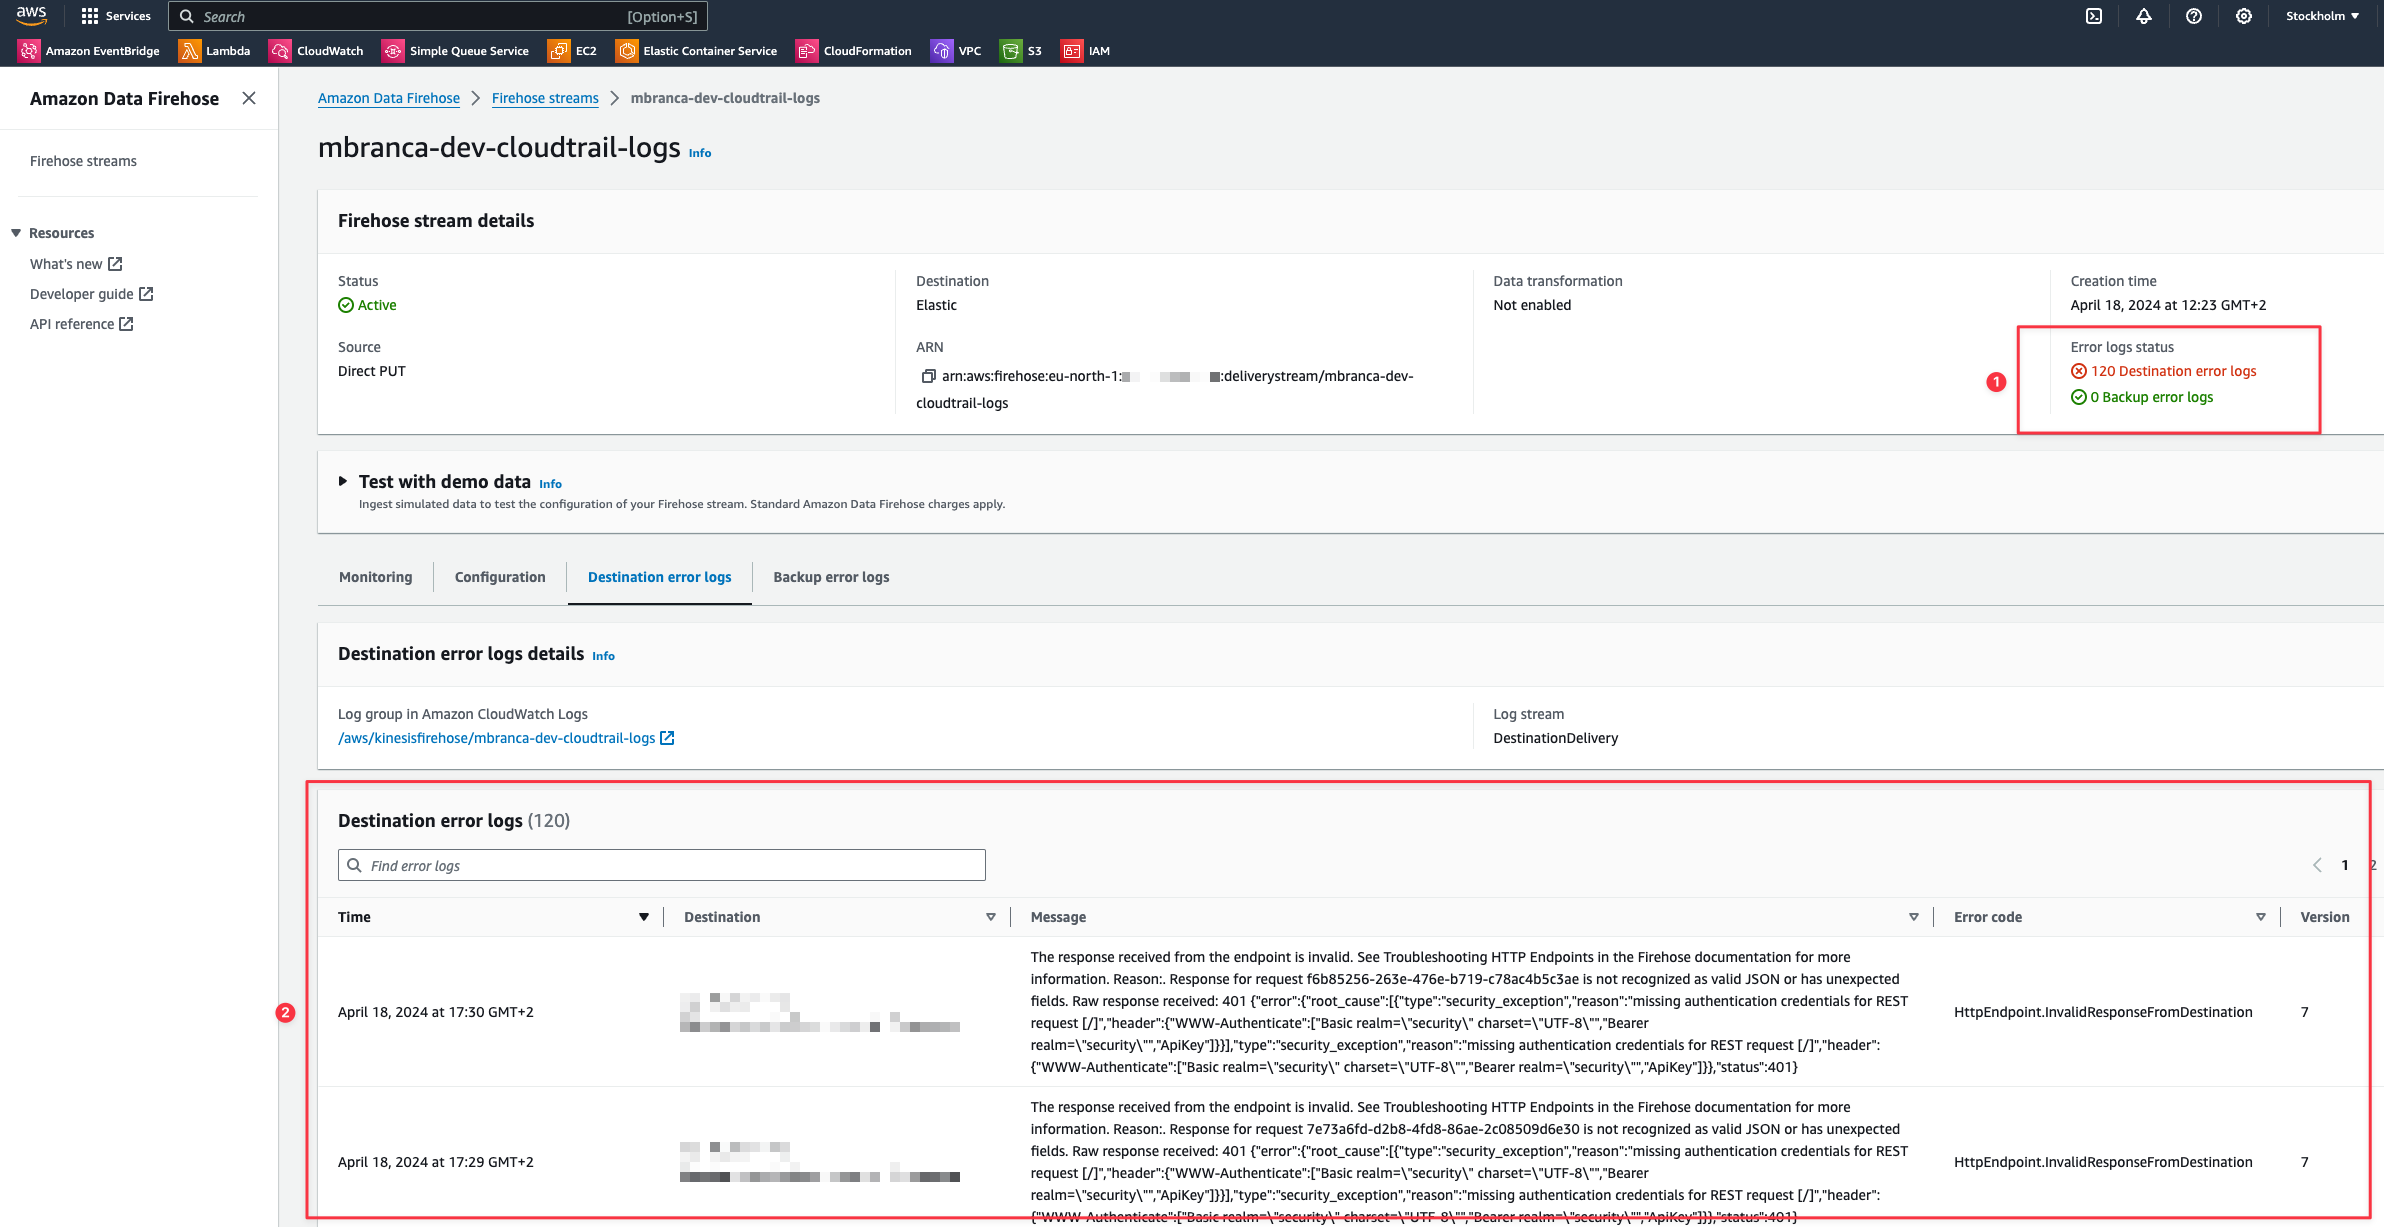Click the Info tooltip next to Firehose stream details
Image resolution: width=2384 pixels, height=1227 pixels.
[x=699, y=152]
